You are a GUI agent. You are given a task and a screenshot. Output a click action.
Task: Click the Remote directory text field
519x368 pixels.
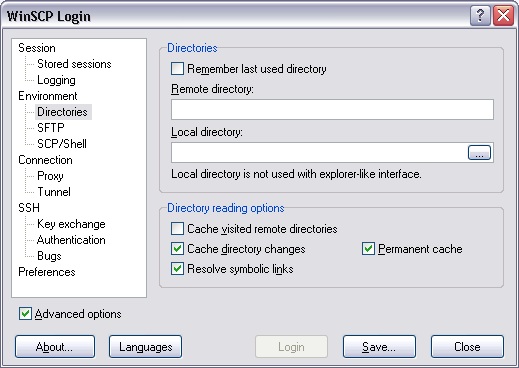click(x=332, y=109)
